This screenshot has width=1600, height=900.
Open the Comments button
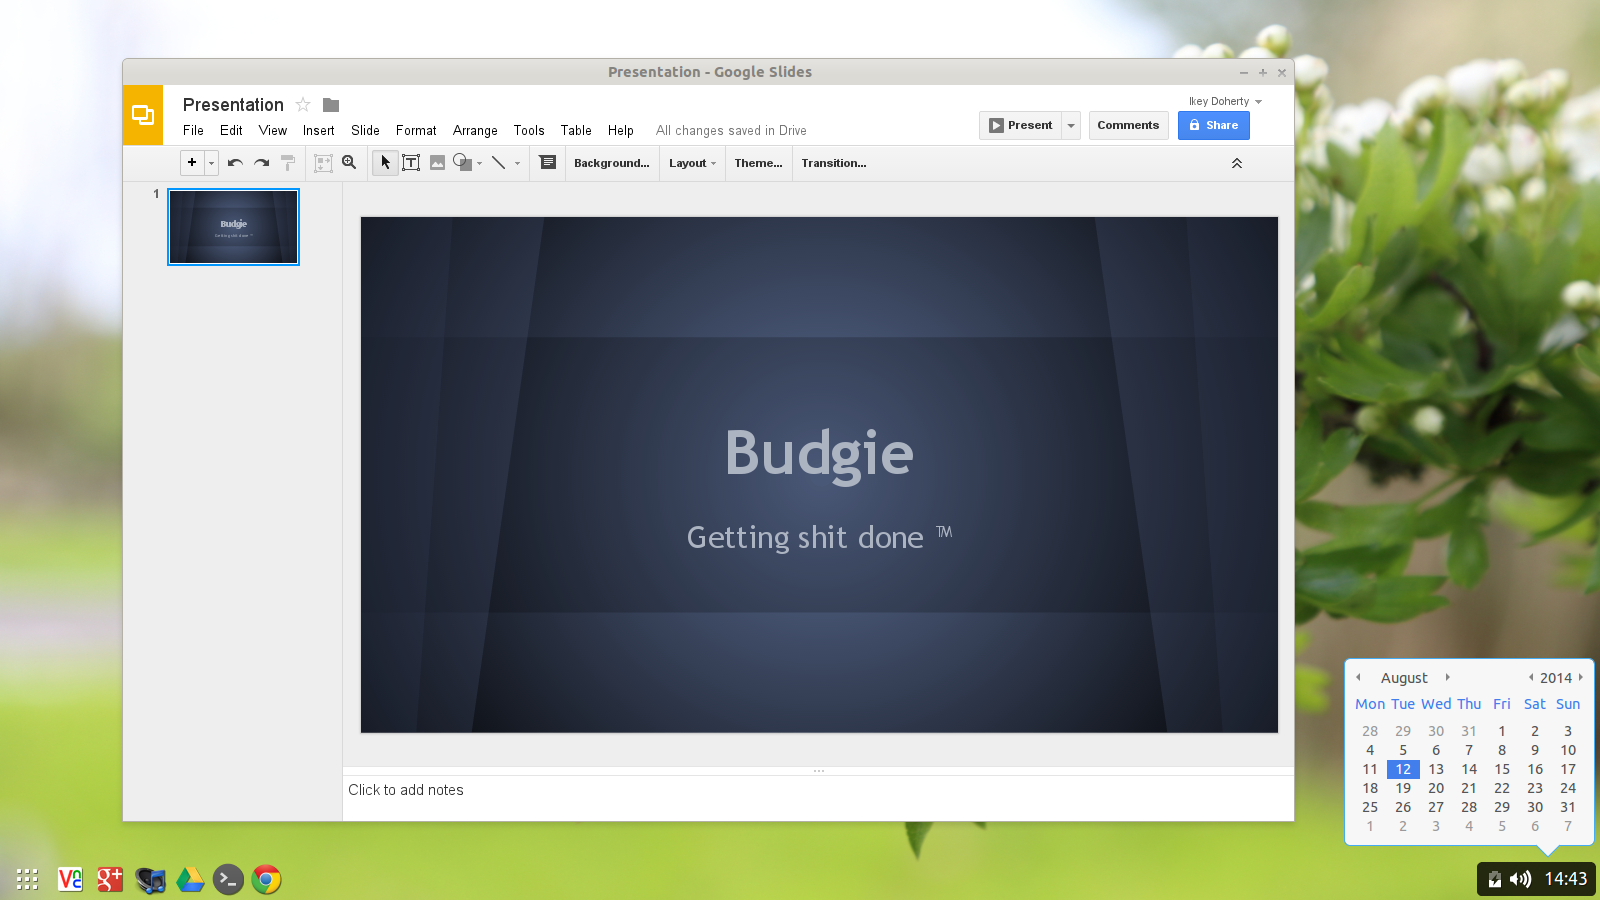click(x=1128, y=125)
